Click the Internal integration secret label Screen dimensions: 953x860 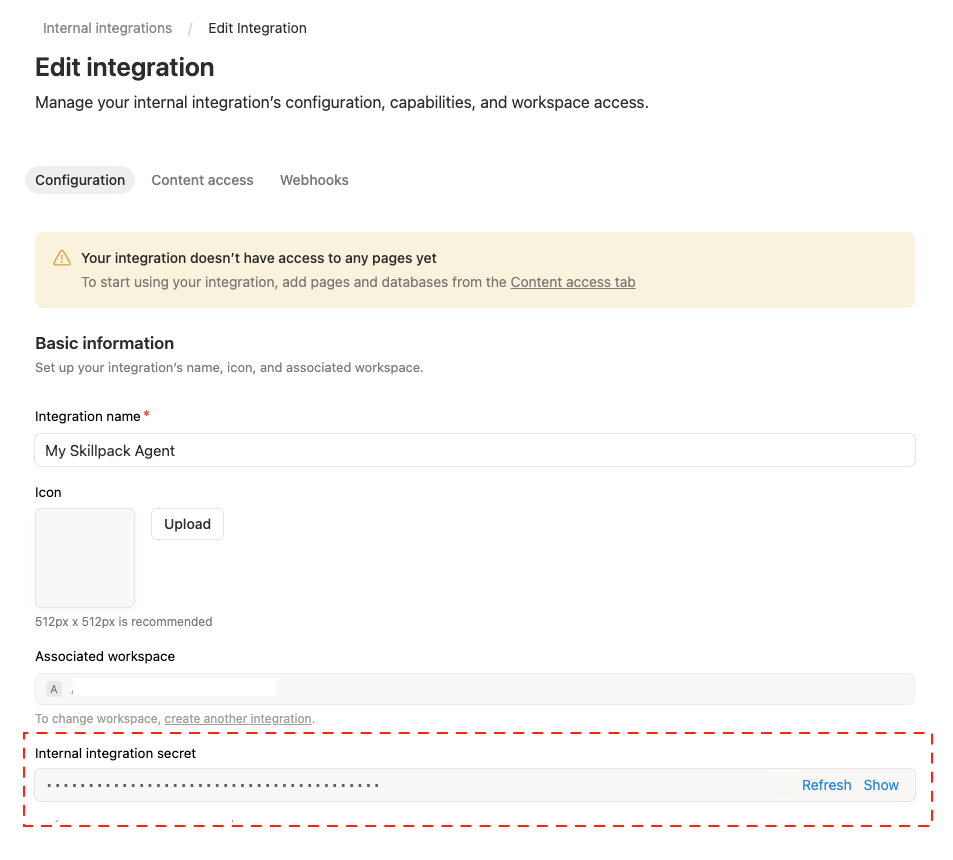pos(115,754)
